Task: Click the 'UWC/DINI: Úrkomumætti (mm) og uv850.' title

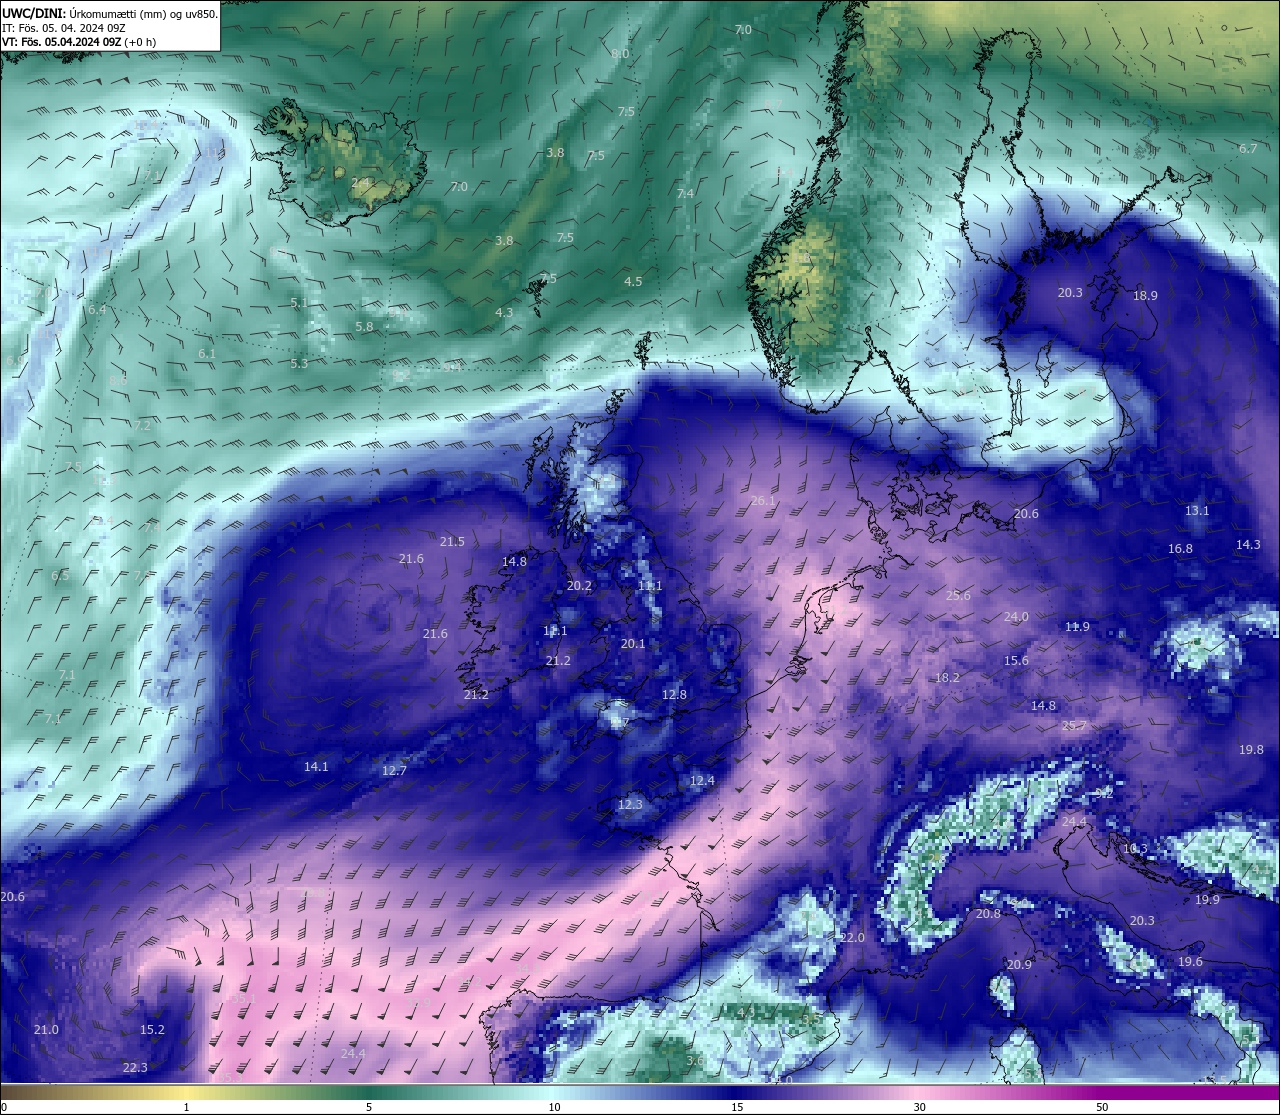Action: click(x=108, y=13)
